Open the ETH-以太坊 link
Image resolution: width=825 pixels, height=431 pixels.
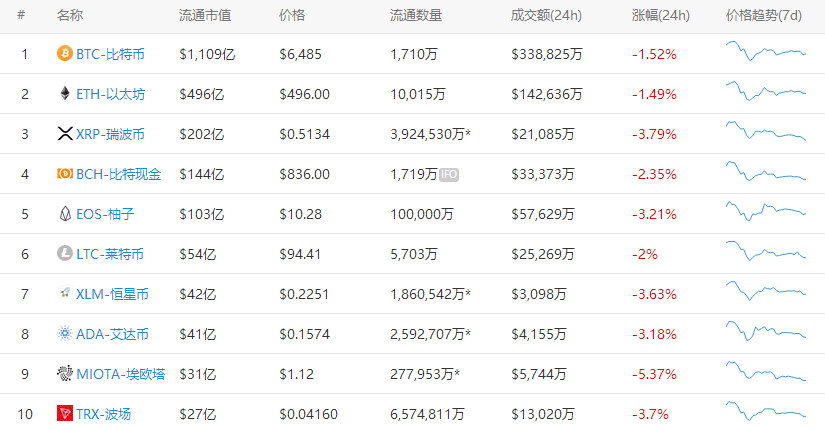pyautogui.click(x=110, y=94)
